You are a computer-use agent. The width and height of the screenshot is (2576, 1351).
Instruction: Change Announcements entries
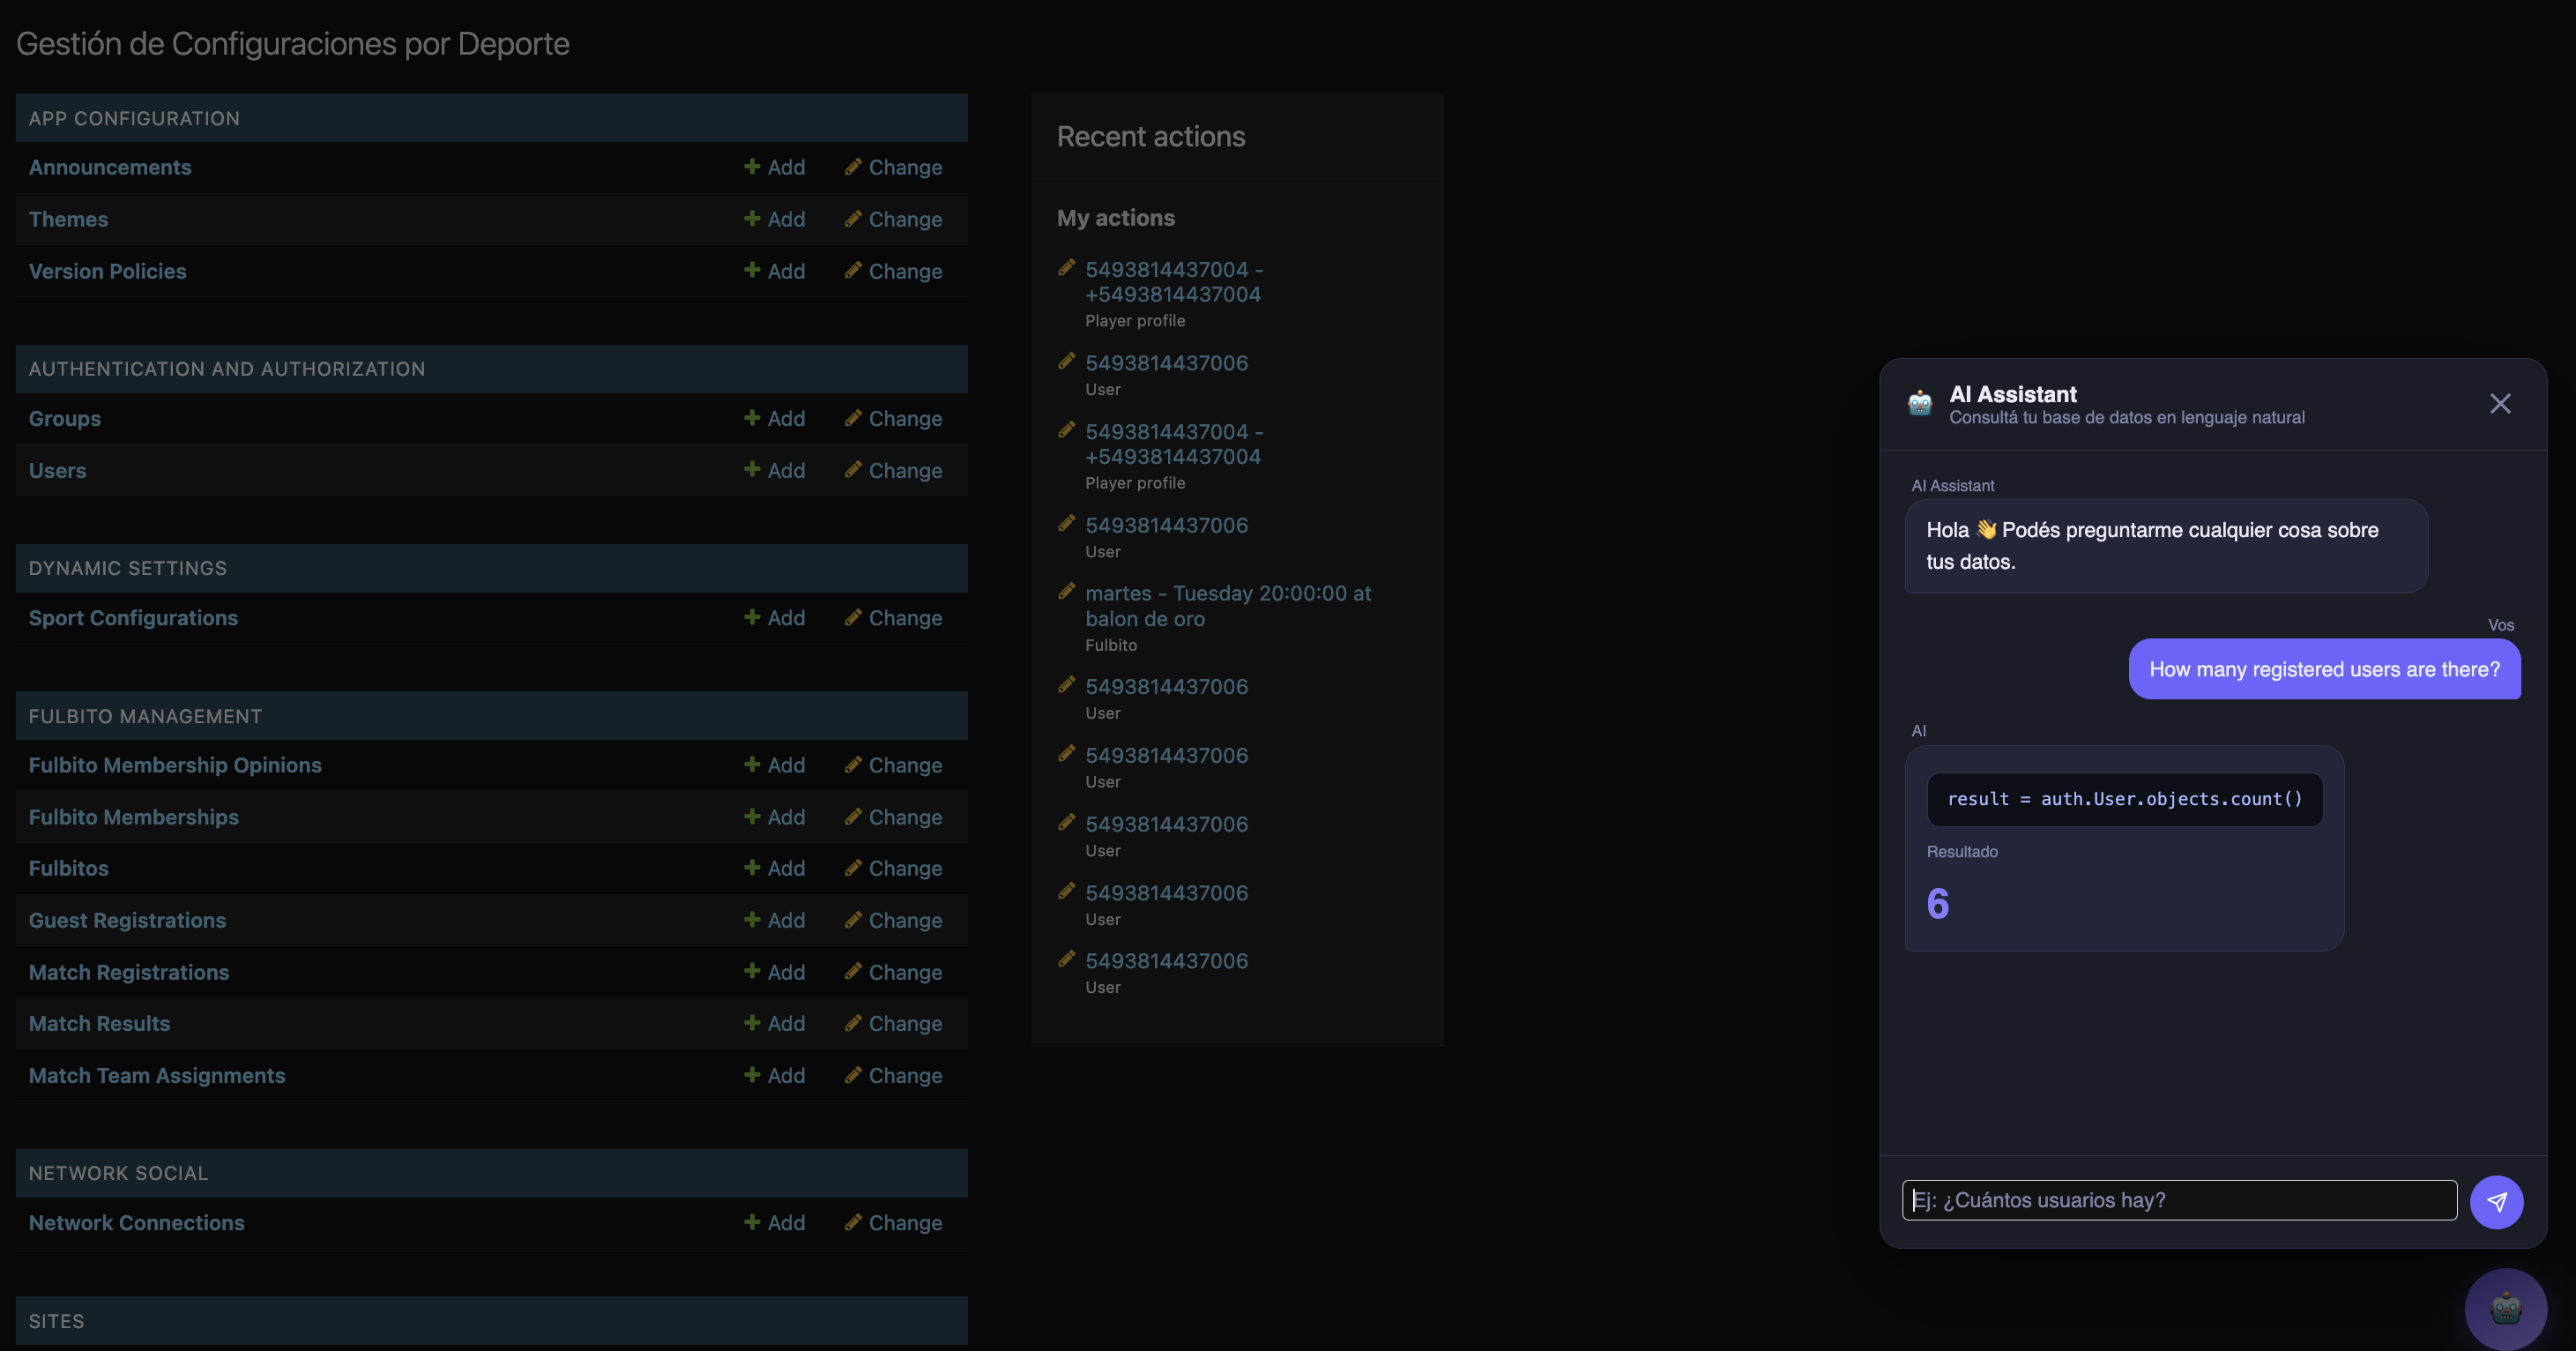[x=894, y=167]
